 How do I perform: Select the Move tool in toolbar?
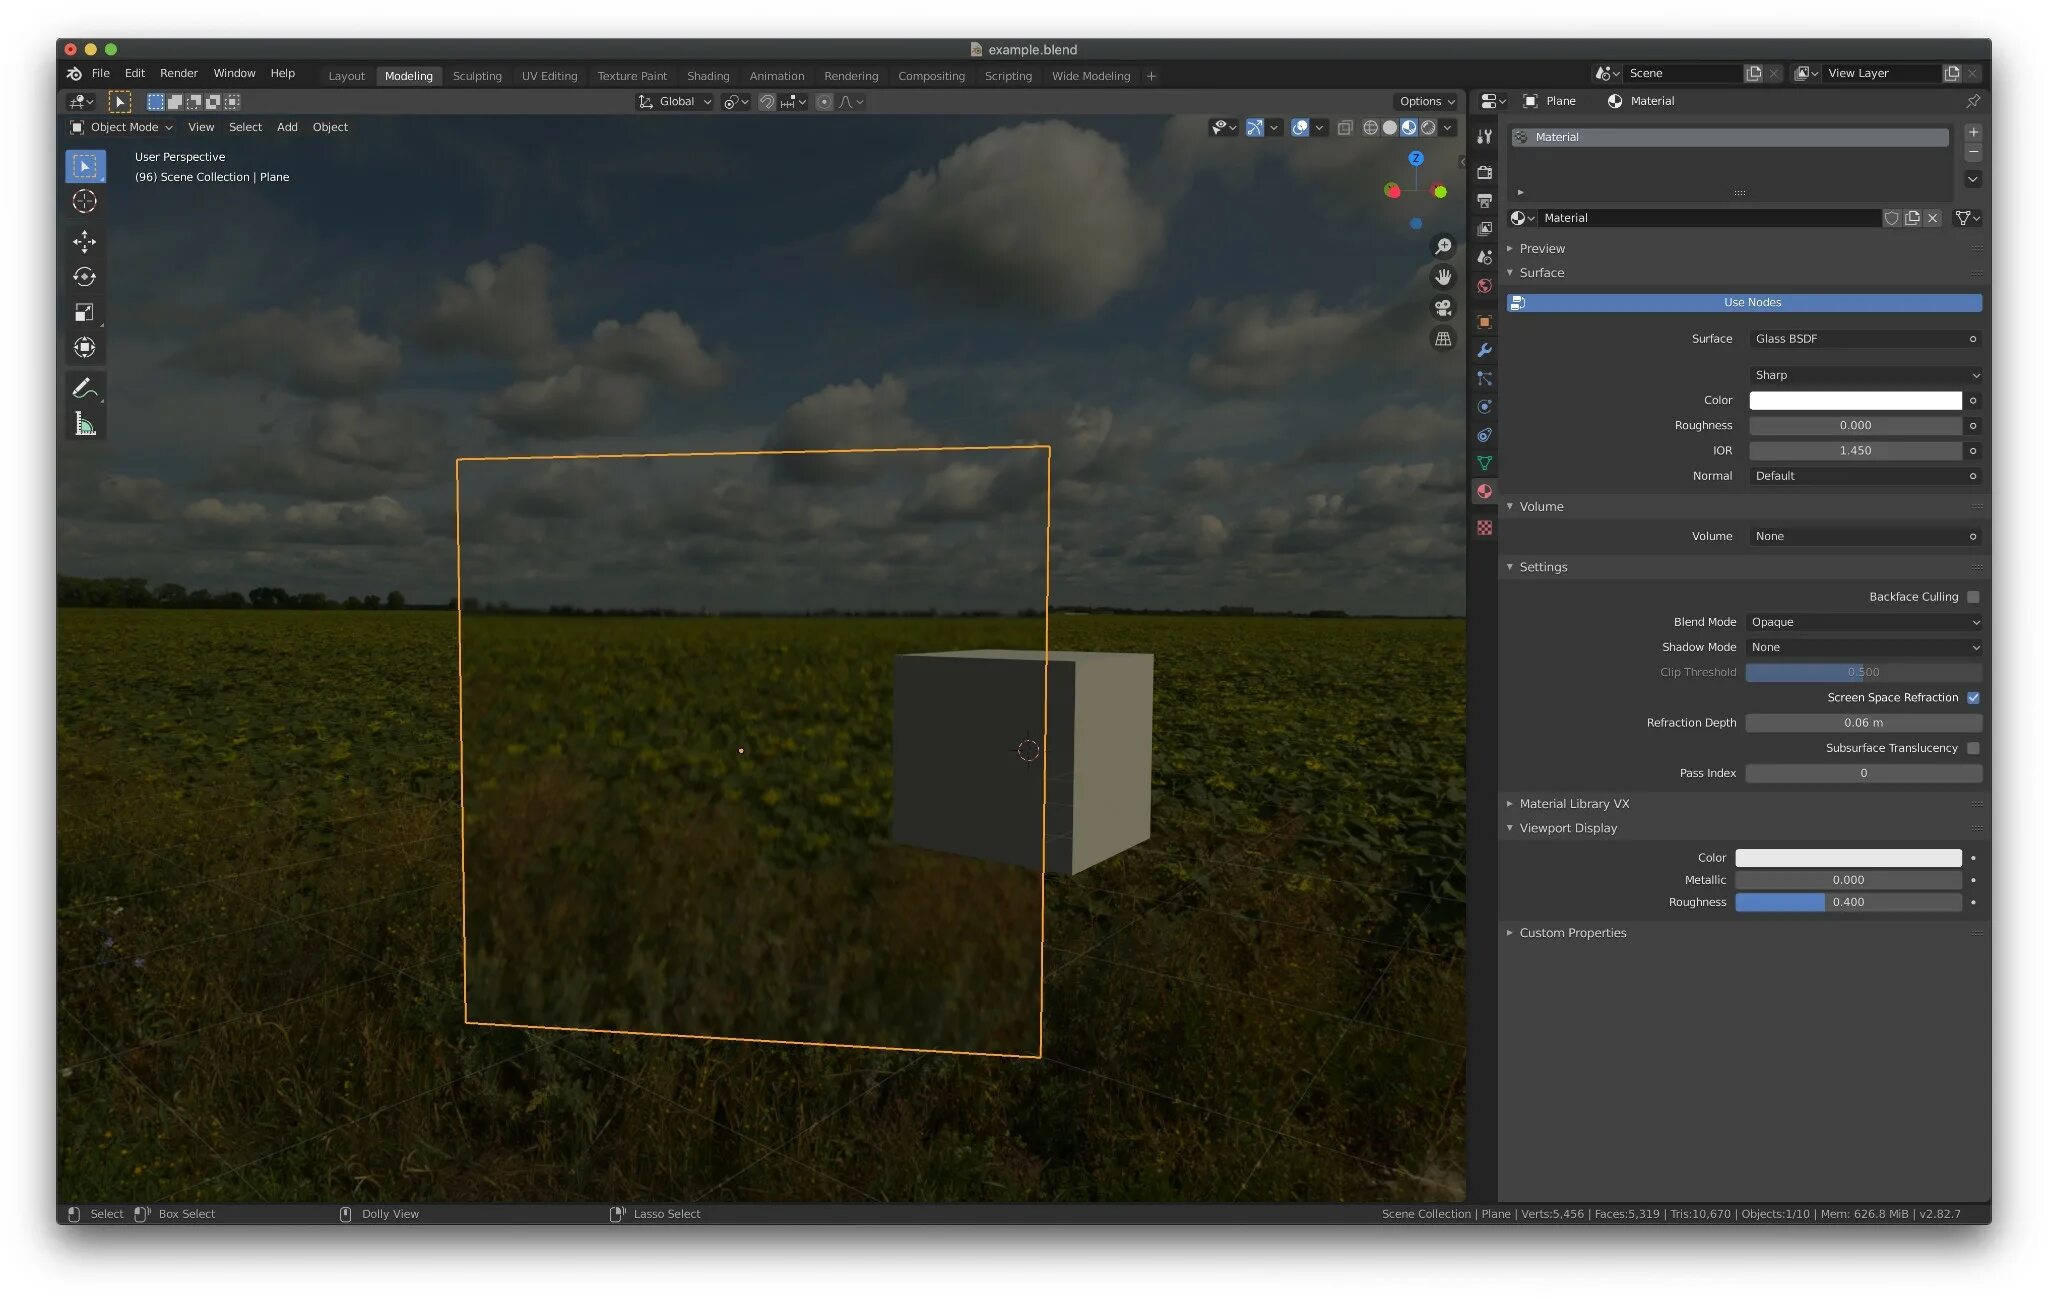click(85, 241)
